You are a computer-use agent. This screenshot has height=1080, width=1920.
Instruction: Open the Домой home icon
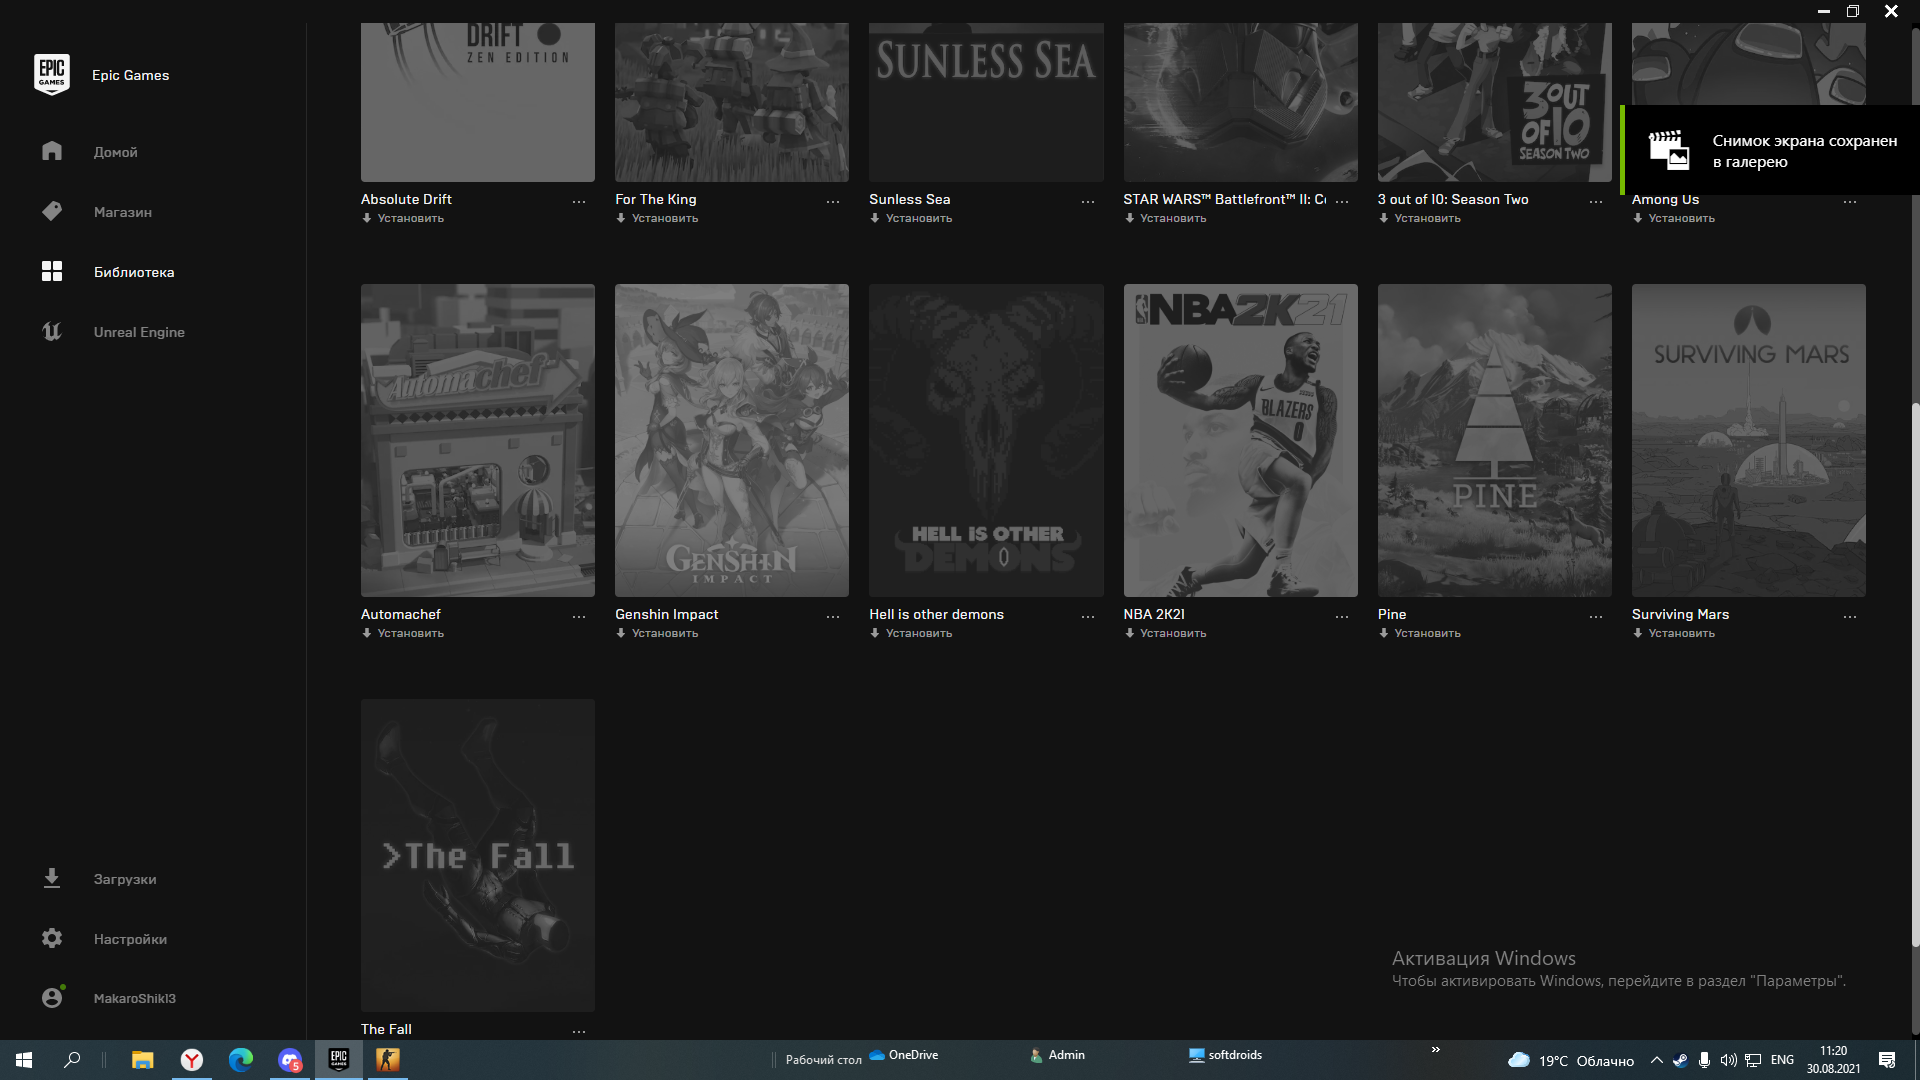click(52, 151)
